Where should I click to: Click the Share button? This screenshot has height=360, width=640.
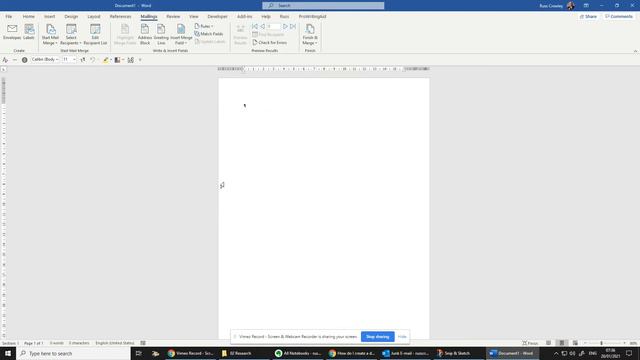pos(588,16)
